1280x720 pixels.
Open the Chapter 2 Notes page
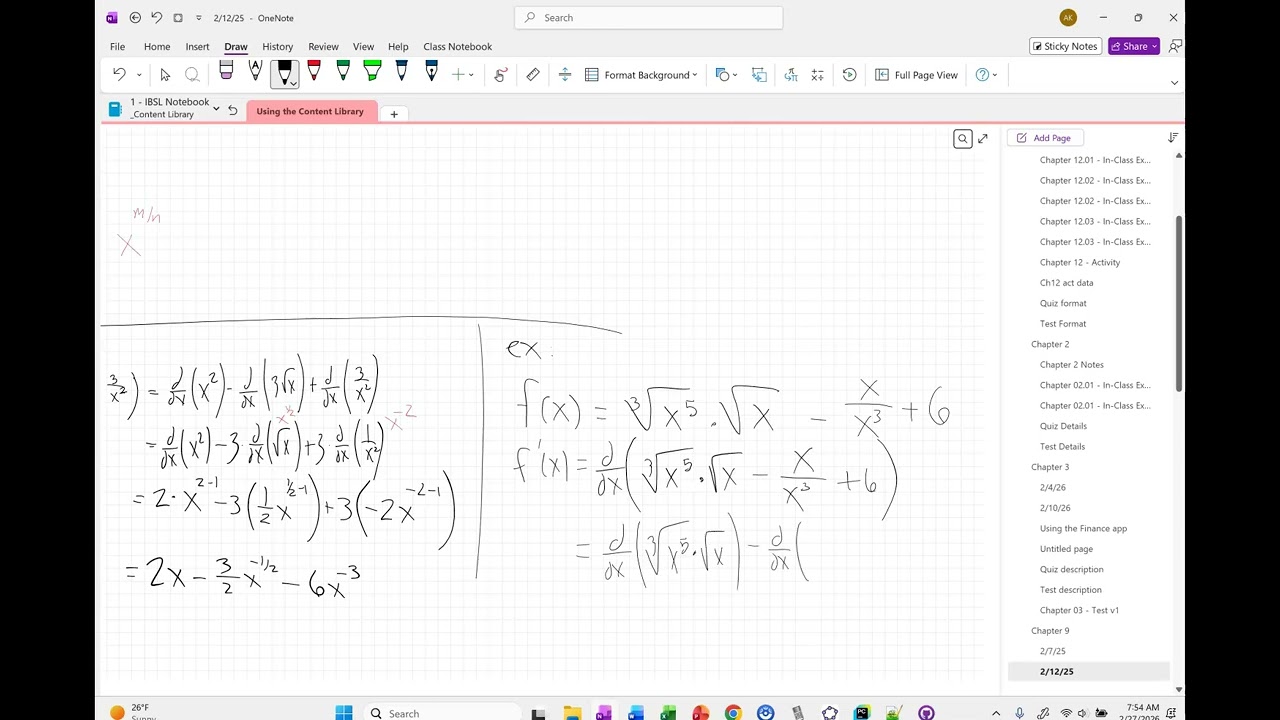click(x=1071, y=365)
